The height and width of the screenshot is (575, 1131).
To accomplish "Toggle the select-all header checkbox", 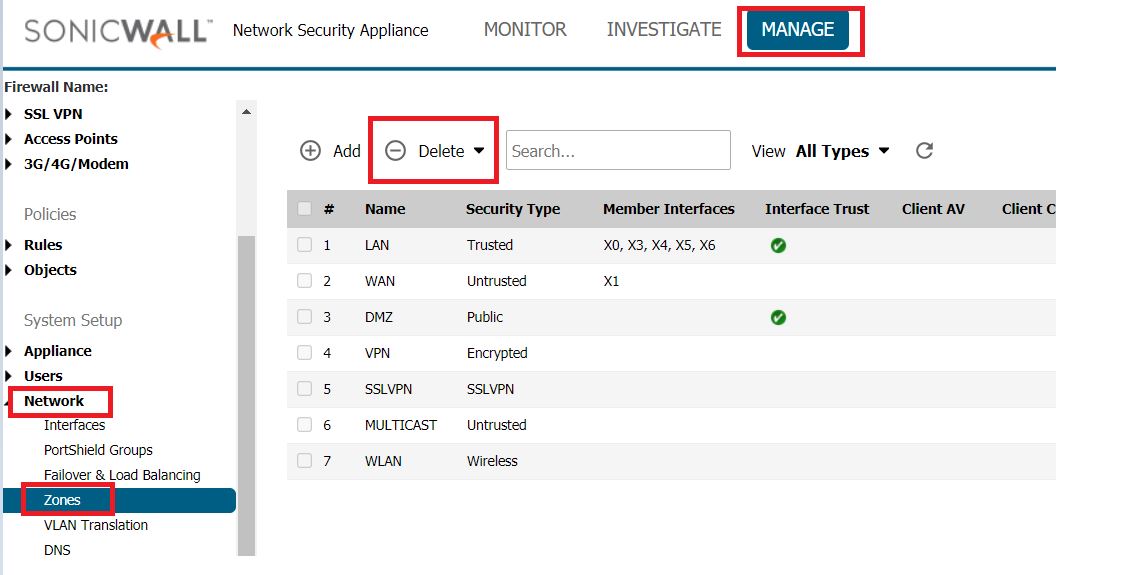I will pyautogui.click(x=304, y=209).
